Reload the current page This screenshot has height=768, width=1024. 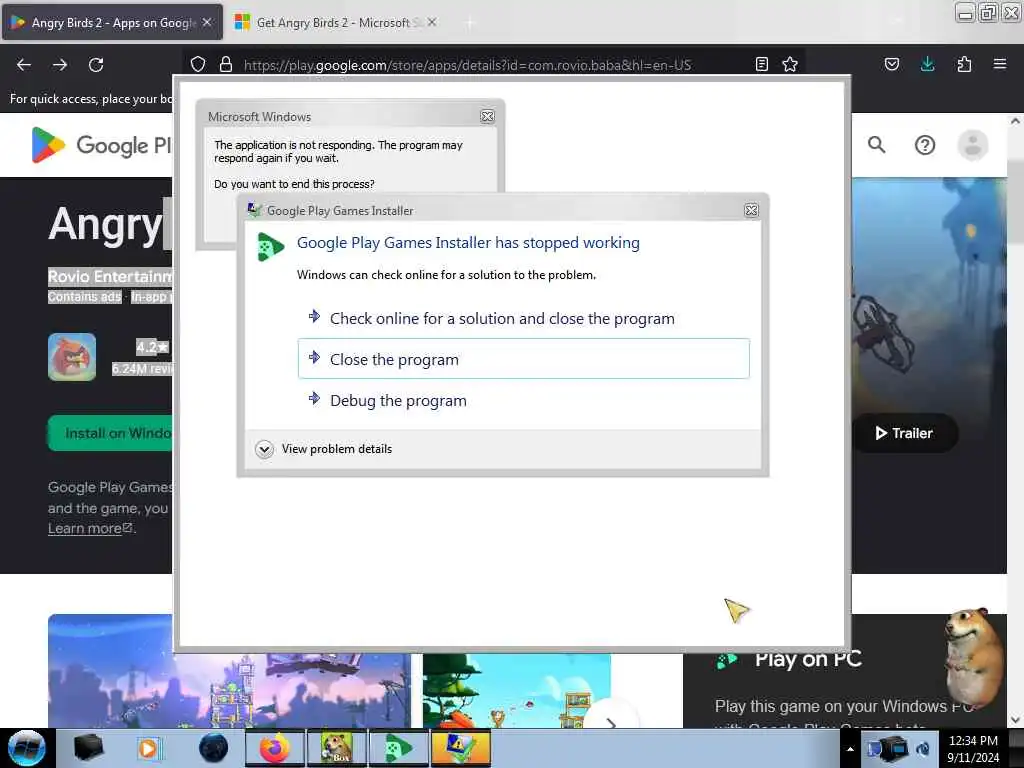click(96, 65)
